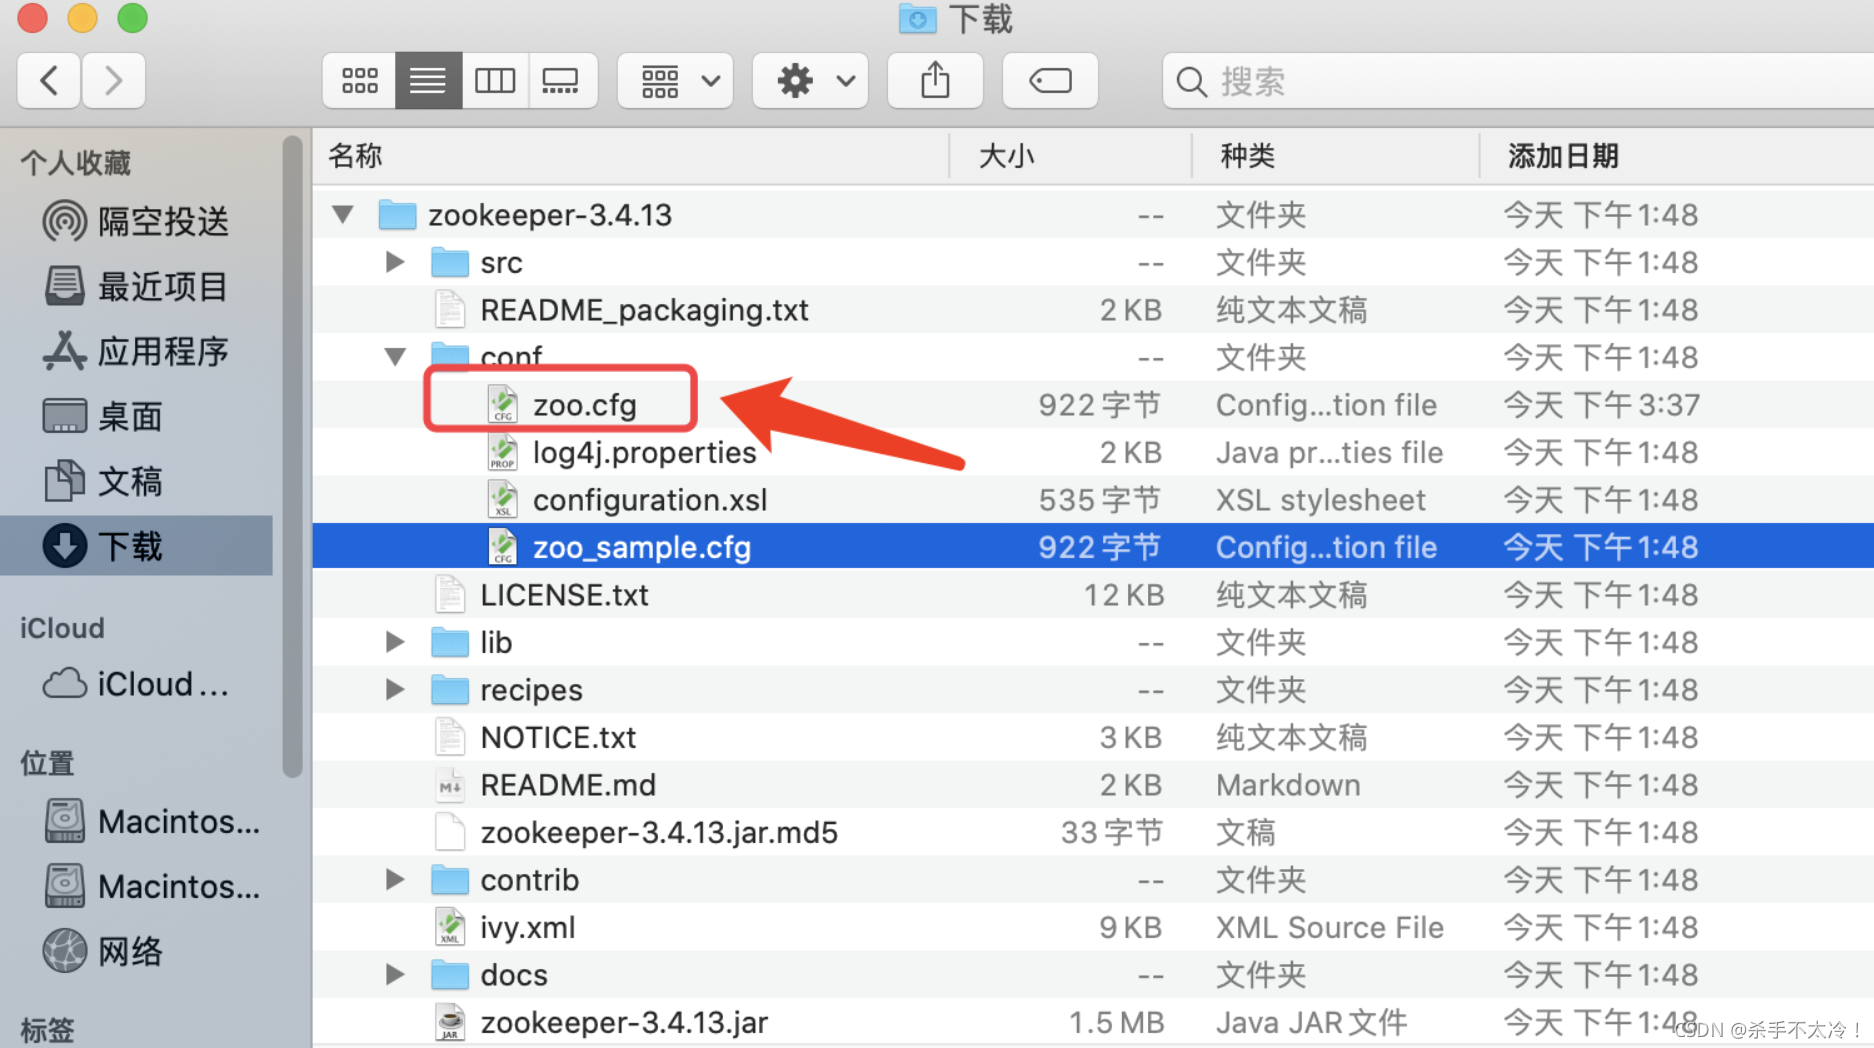Collapse the conf folder
The width and height of the screenshot is (1874, 1048).
(x=395, y=357)
